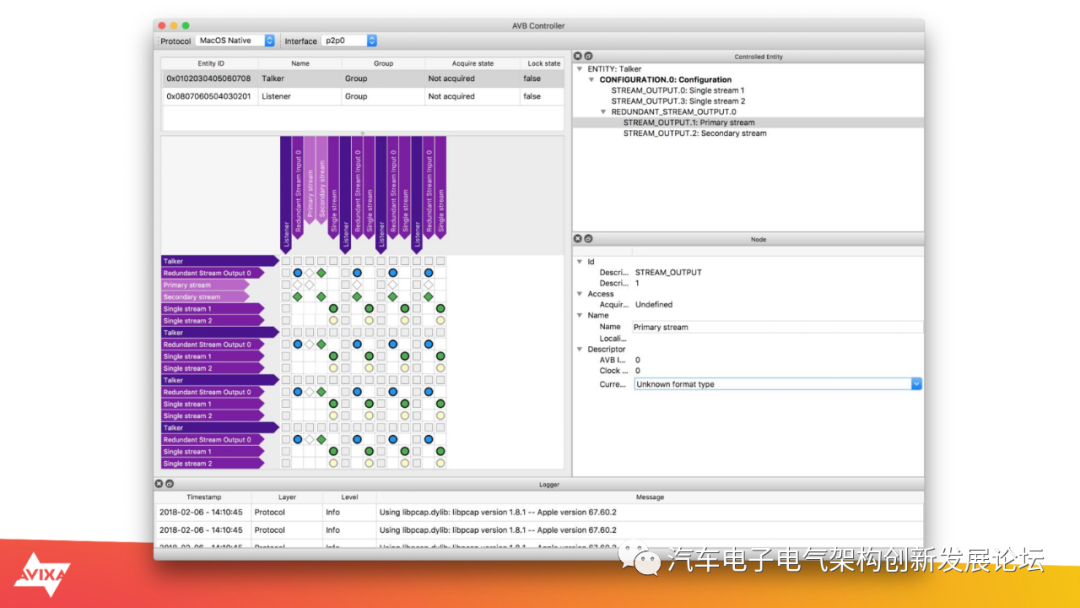Click the Acquire state column header
The height and width of the screenshot is (608, 1080).
[x=472, y=63]
